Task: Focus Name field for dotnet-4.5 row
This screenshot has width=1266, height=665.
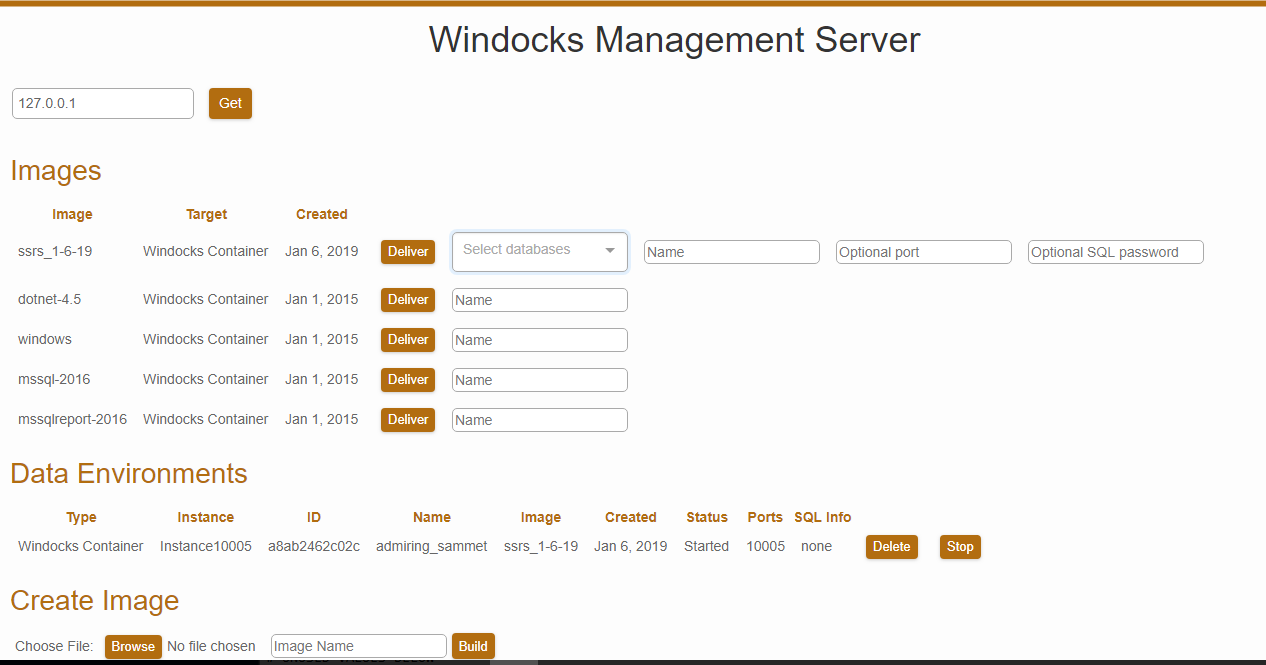Action: coord(540,300)
